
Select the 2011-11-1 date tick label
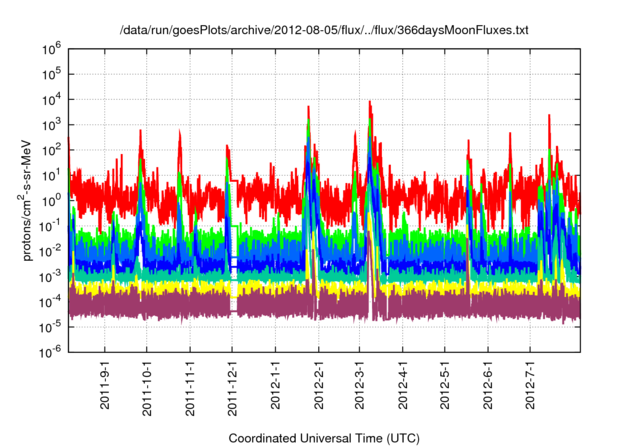pos(190,388)
